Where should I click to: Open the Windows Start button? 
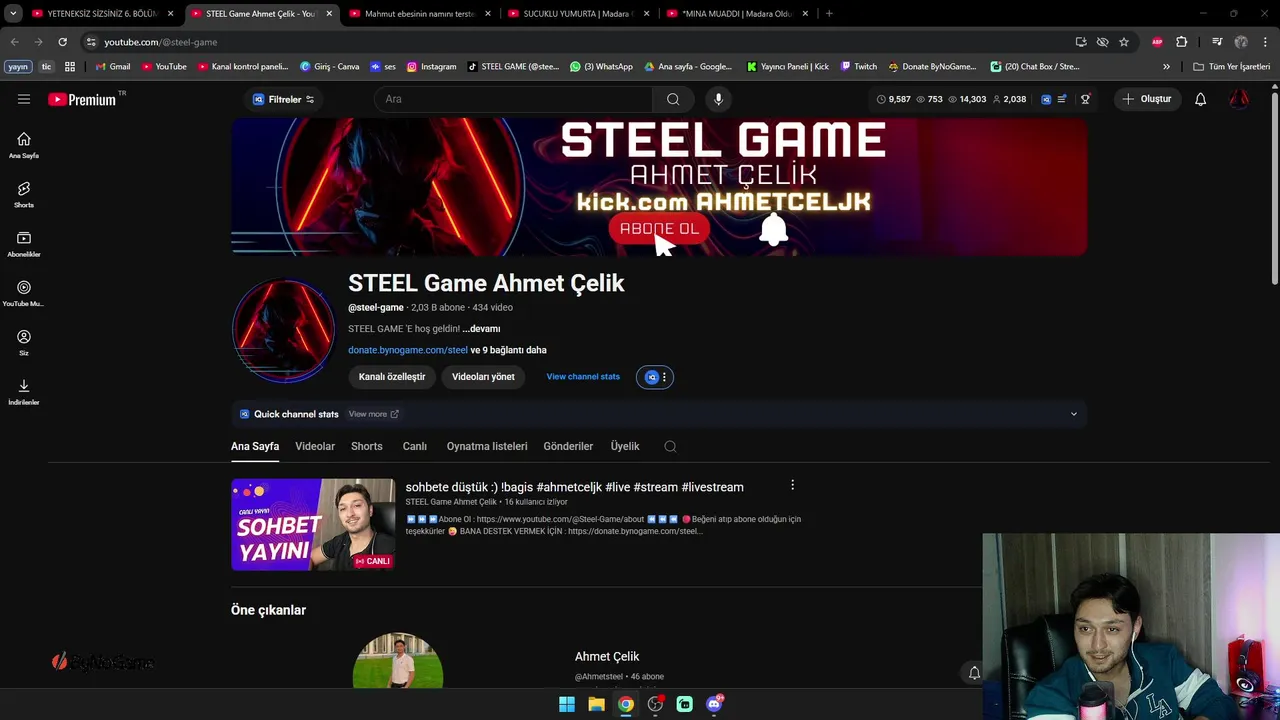(x=567, y=704)
